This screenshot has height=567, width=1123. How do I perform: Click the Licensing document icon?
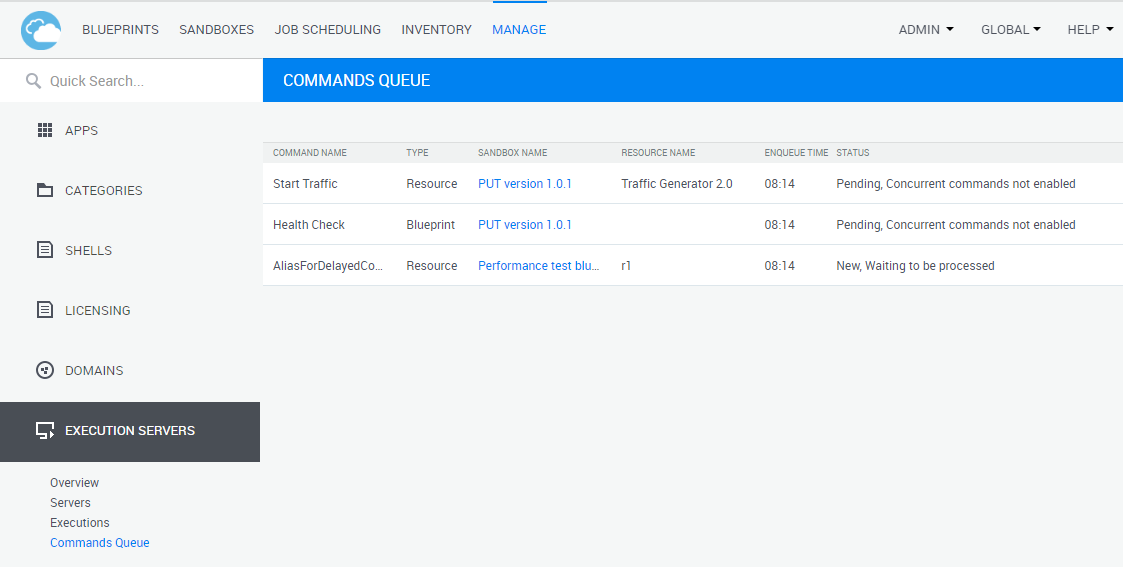pos(44,310)
